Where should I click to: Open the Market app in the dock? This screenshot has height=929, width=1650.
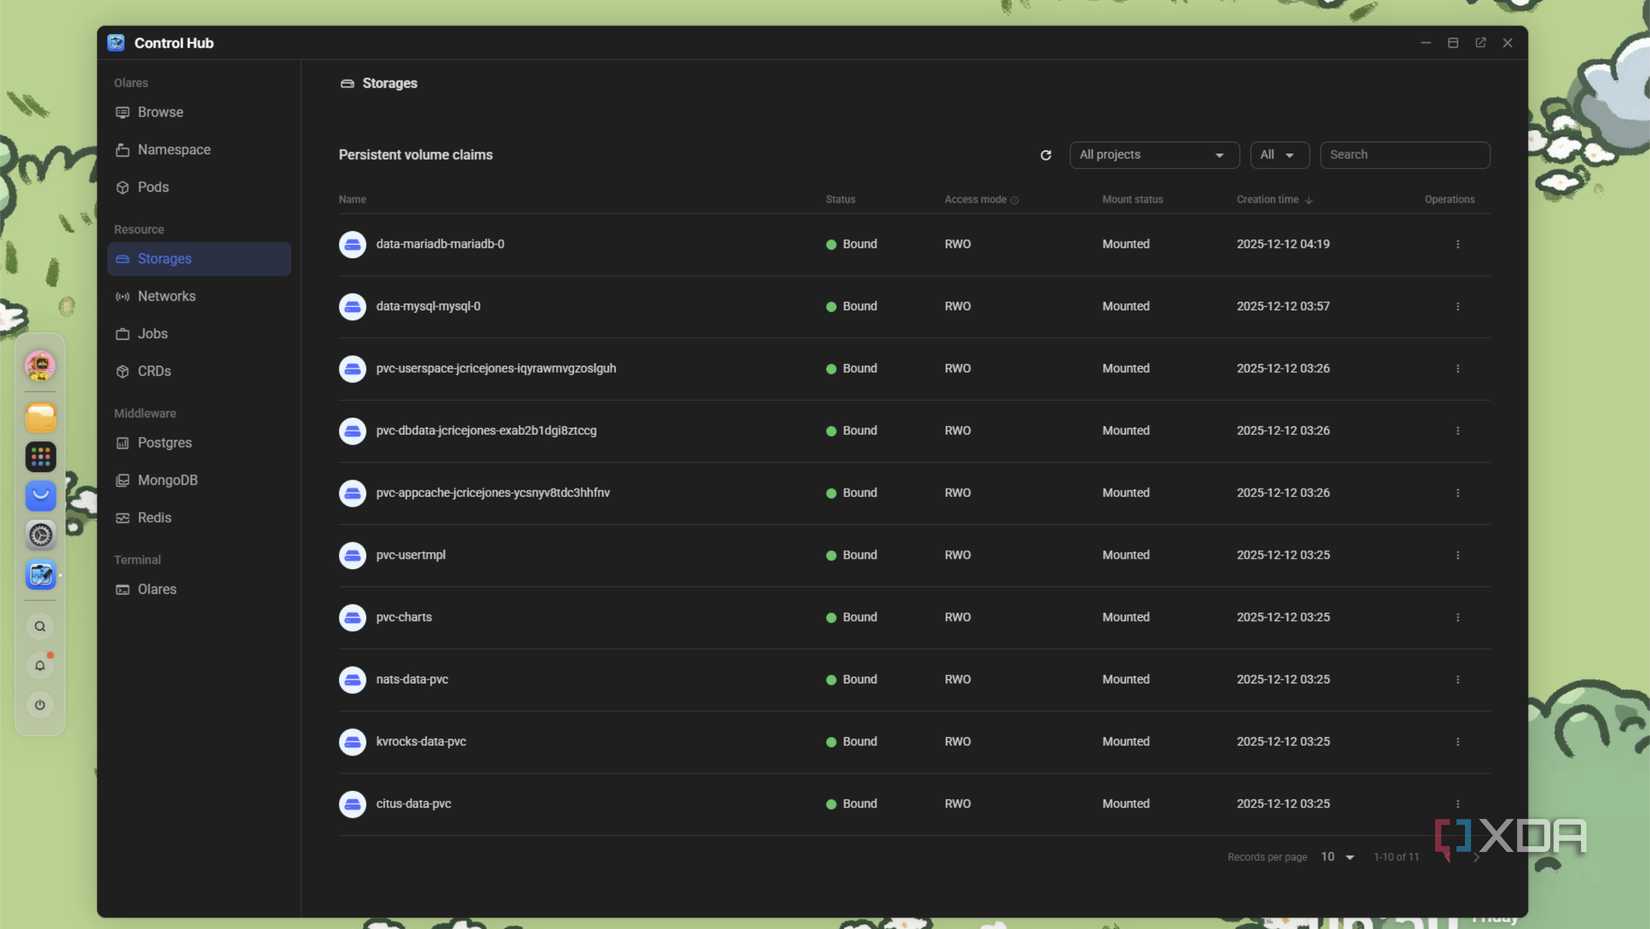click(x=40, y=495)
